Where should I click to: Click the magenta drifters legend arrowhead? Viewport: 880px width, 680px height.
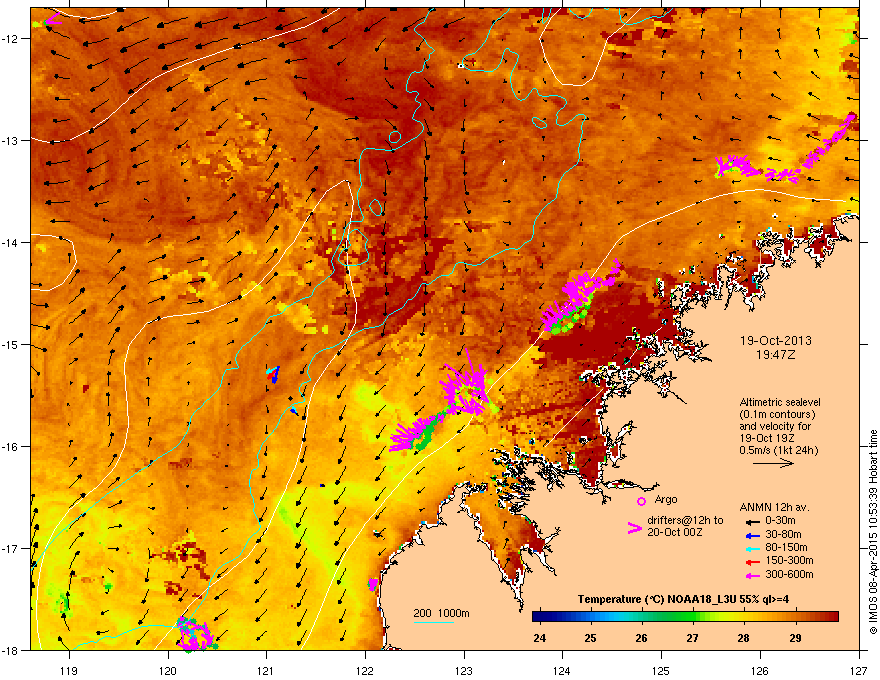click(x=634, y=527)
